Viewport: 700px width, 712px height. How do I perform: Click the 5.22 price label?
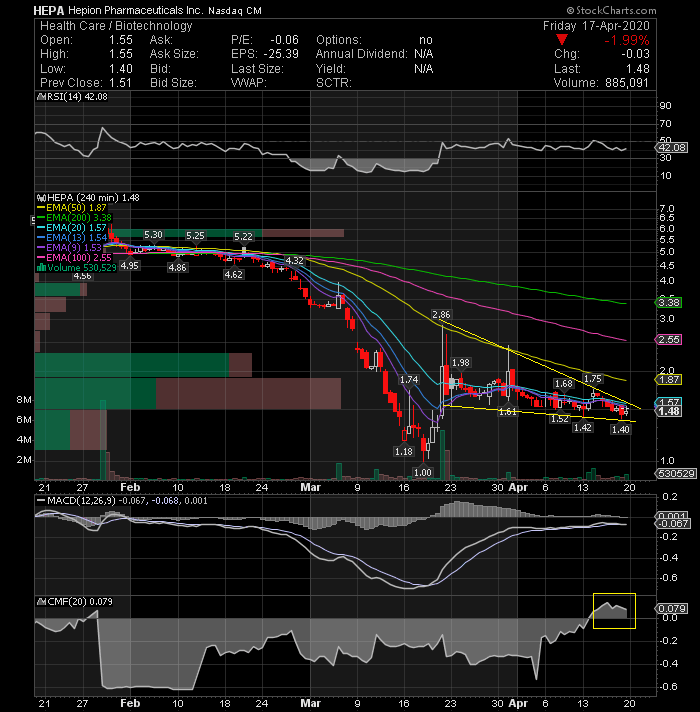click(243, 237)
